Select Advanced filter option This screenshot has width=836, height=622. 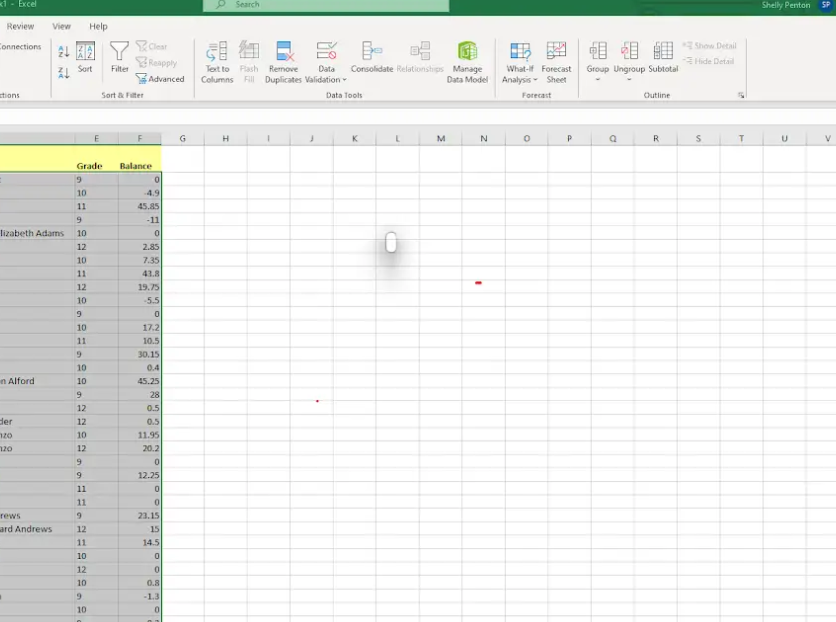click(160, 79)
